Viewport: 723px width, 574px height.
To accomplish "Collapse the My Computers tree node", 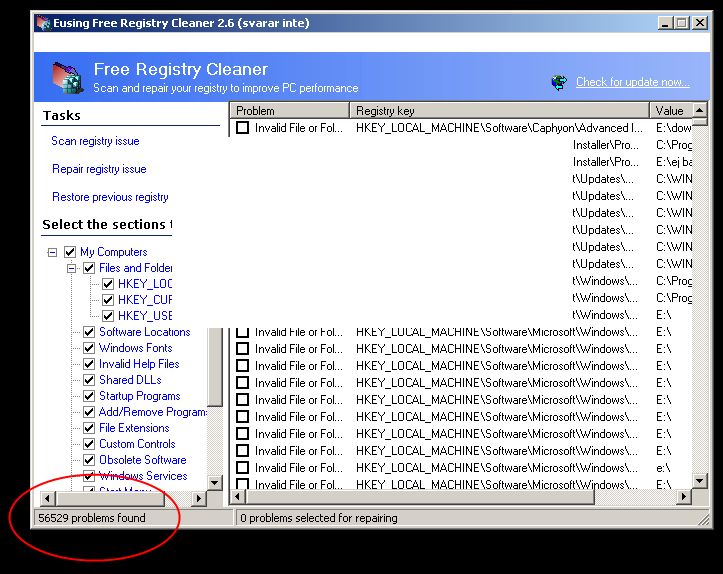I will [53, 252].
